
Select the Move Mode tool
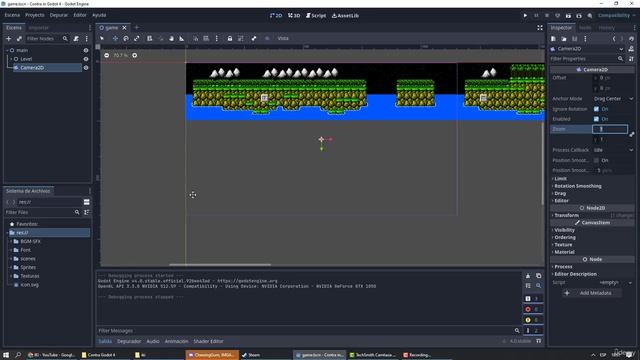tap(115, 38)
